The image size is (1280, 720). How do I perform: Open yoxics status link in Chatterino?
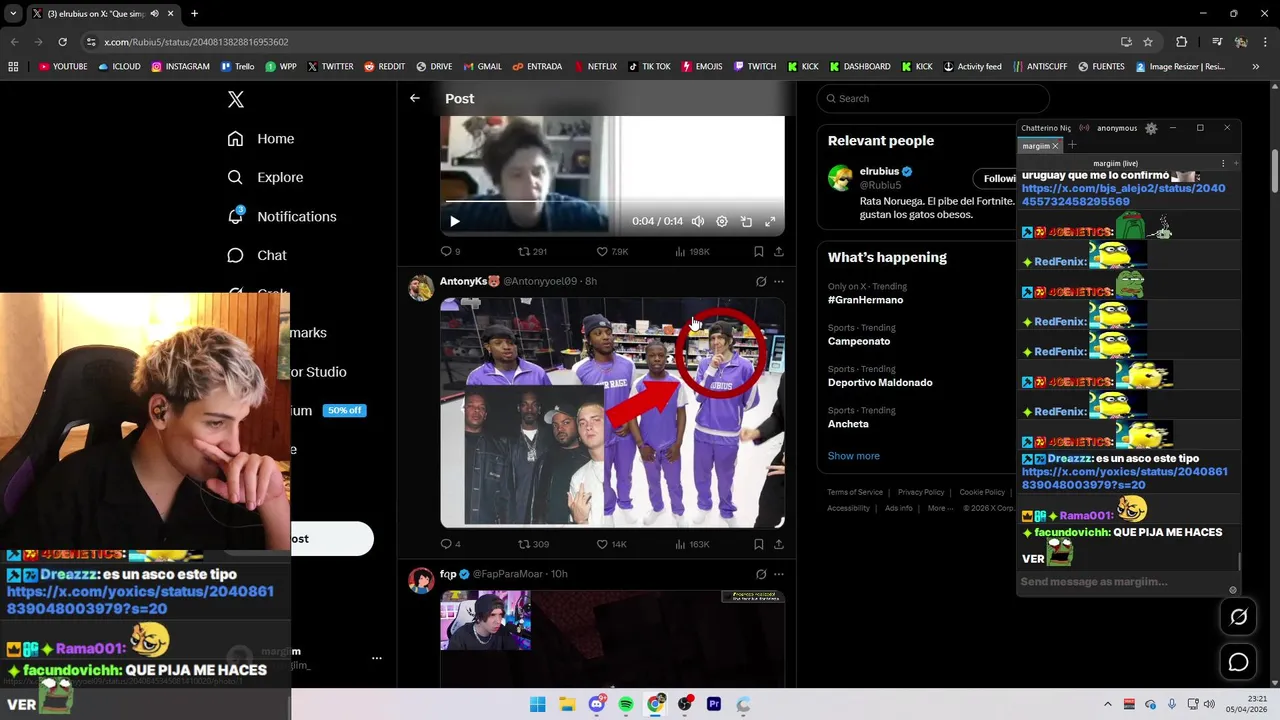tap(1124, 478)
